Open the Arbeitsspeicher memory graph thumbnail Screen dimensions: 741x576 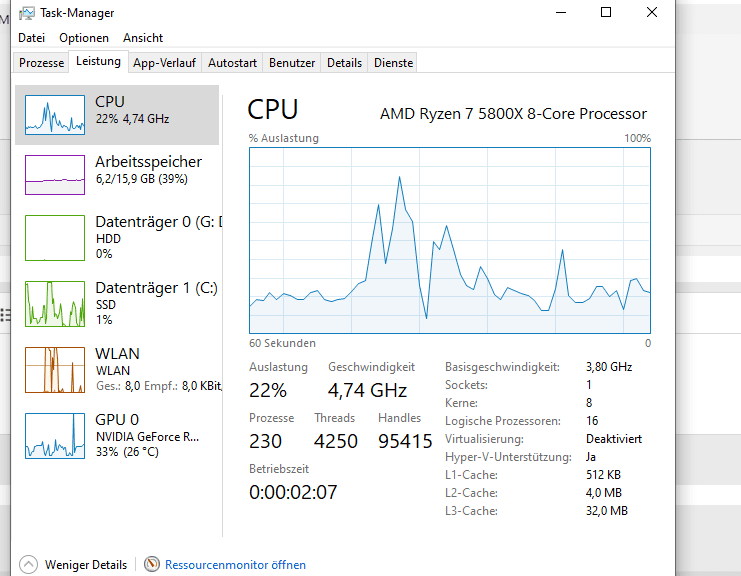coord(55,175)
